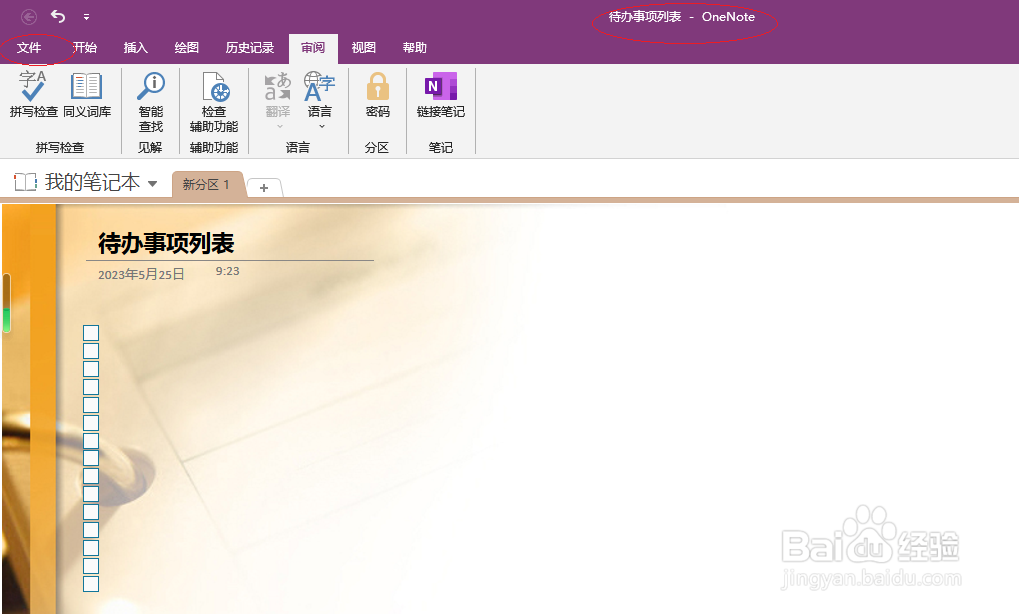Check the second to-do checkbox
Viewport: 1019px width, 614px height.
pos(91,351)
